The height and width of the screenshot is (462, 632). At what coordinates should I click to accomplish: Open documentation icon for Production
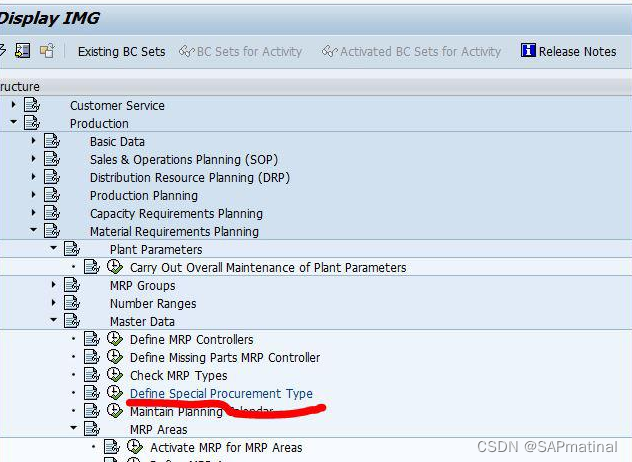(x=32, y=123)
